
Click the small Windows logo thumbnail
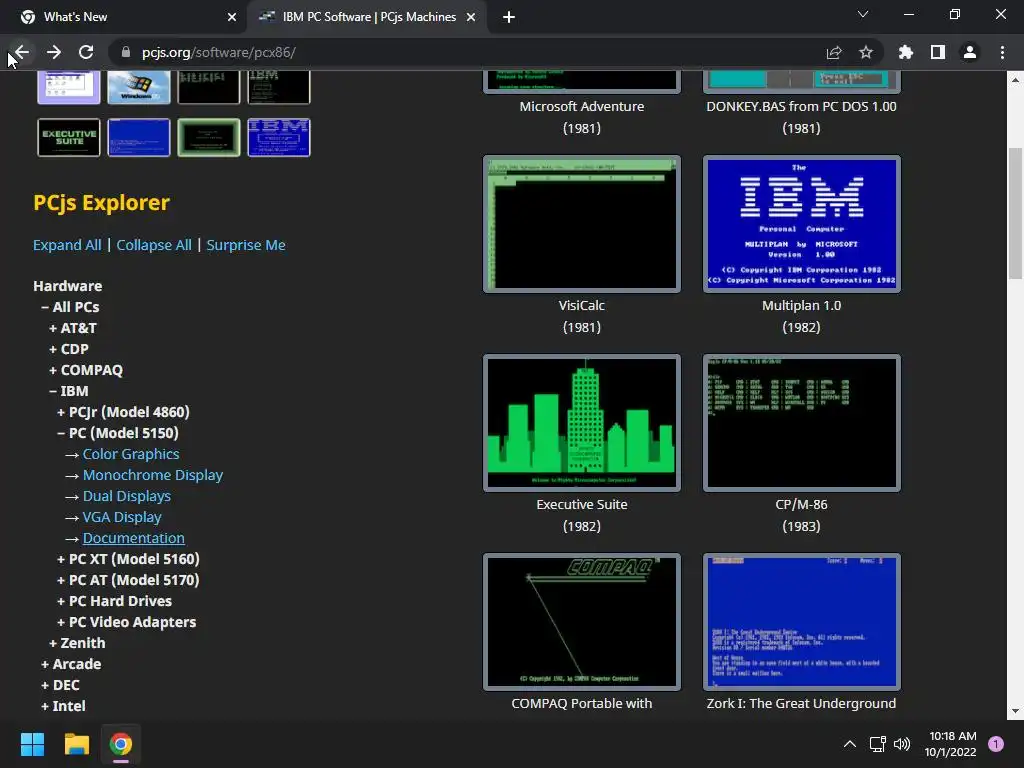click(x=138, y=88)
